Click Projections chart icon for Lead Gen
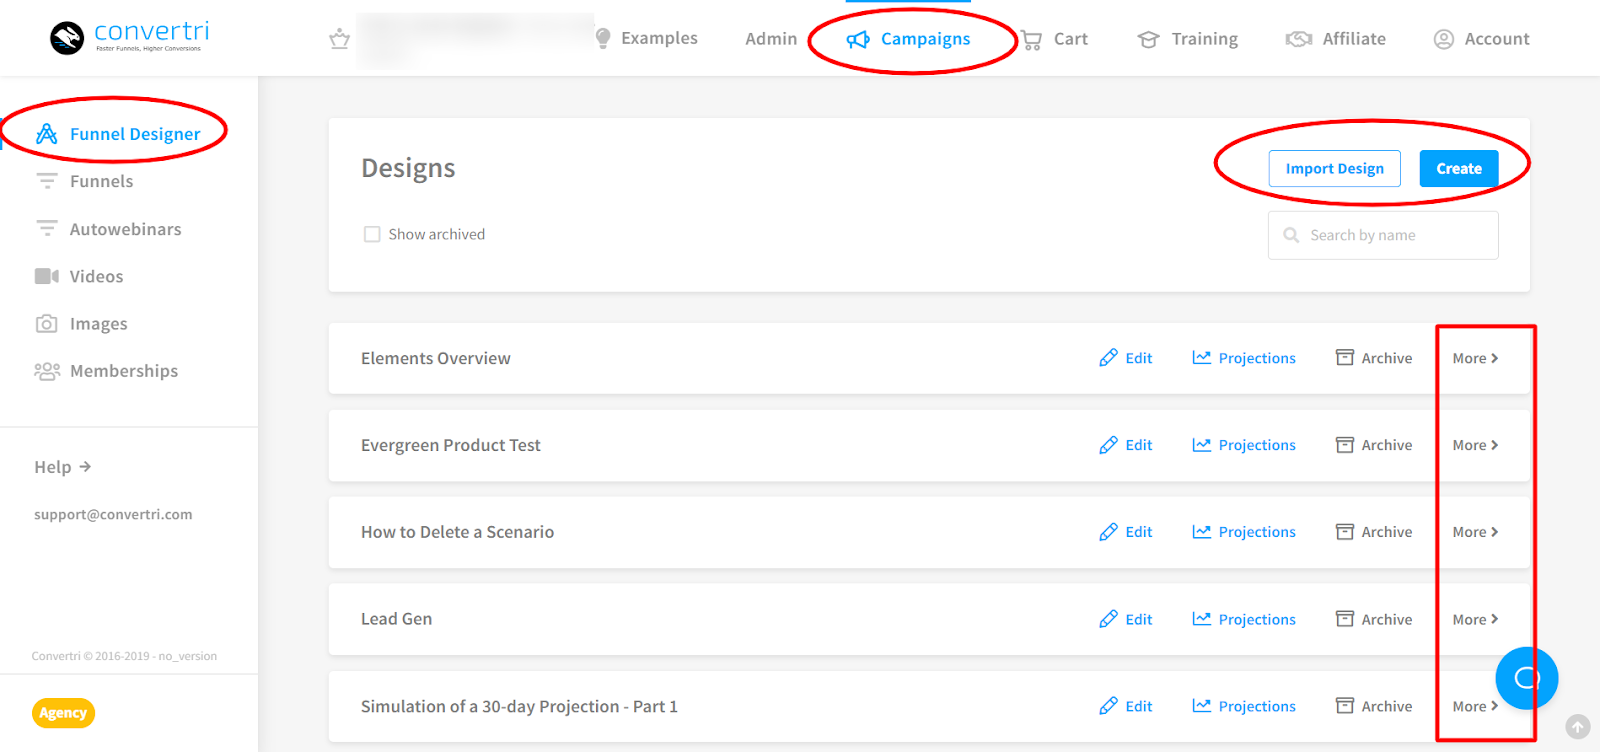1600x752 pixels. [x=1201, y=619]
